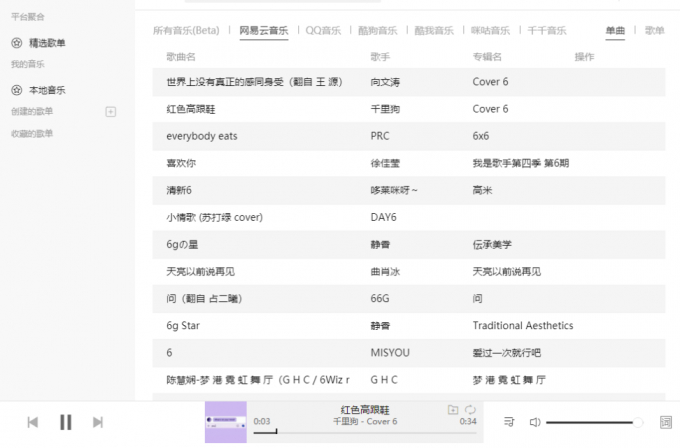680x448 pixels.
Task: Click artist 66G
Action: (x=379, y=298)
